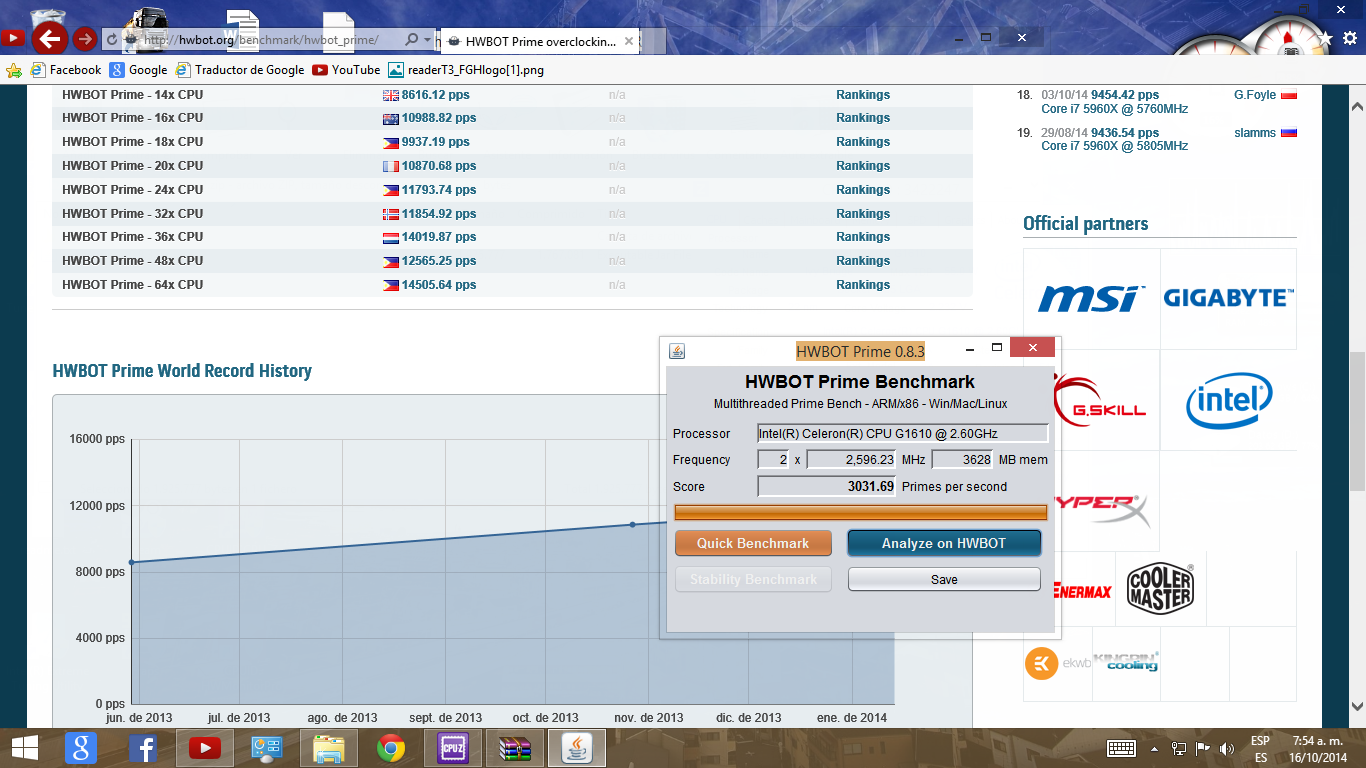Image resolution: width=1366 pixels, height=768 pixels.
Task: Click the Processor name field in HWBOT Prime
Action: pyautogui.click(x=902, y=433)
